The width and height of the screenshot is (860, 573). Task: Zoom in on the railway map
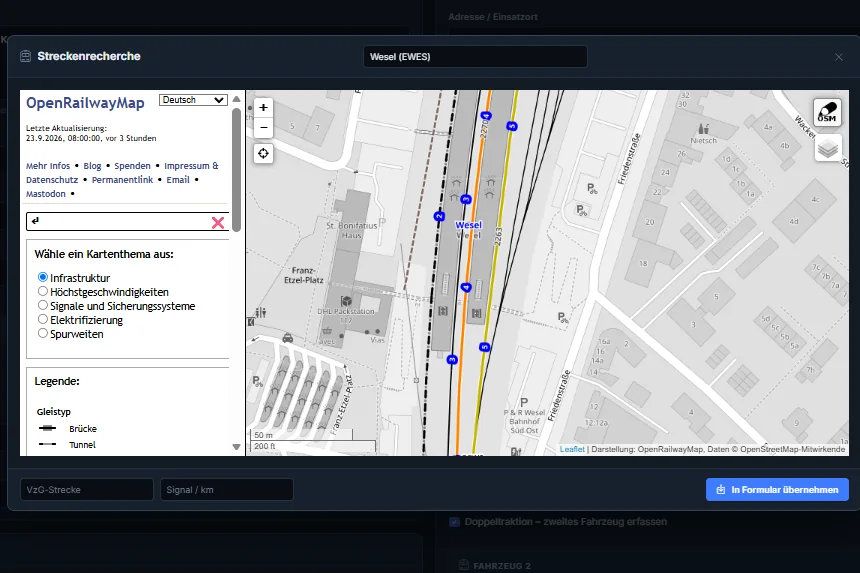(263, 107)
